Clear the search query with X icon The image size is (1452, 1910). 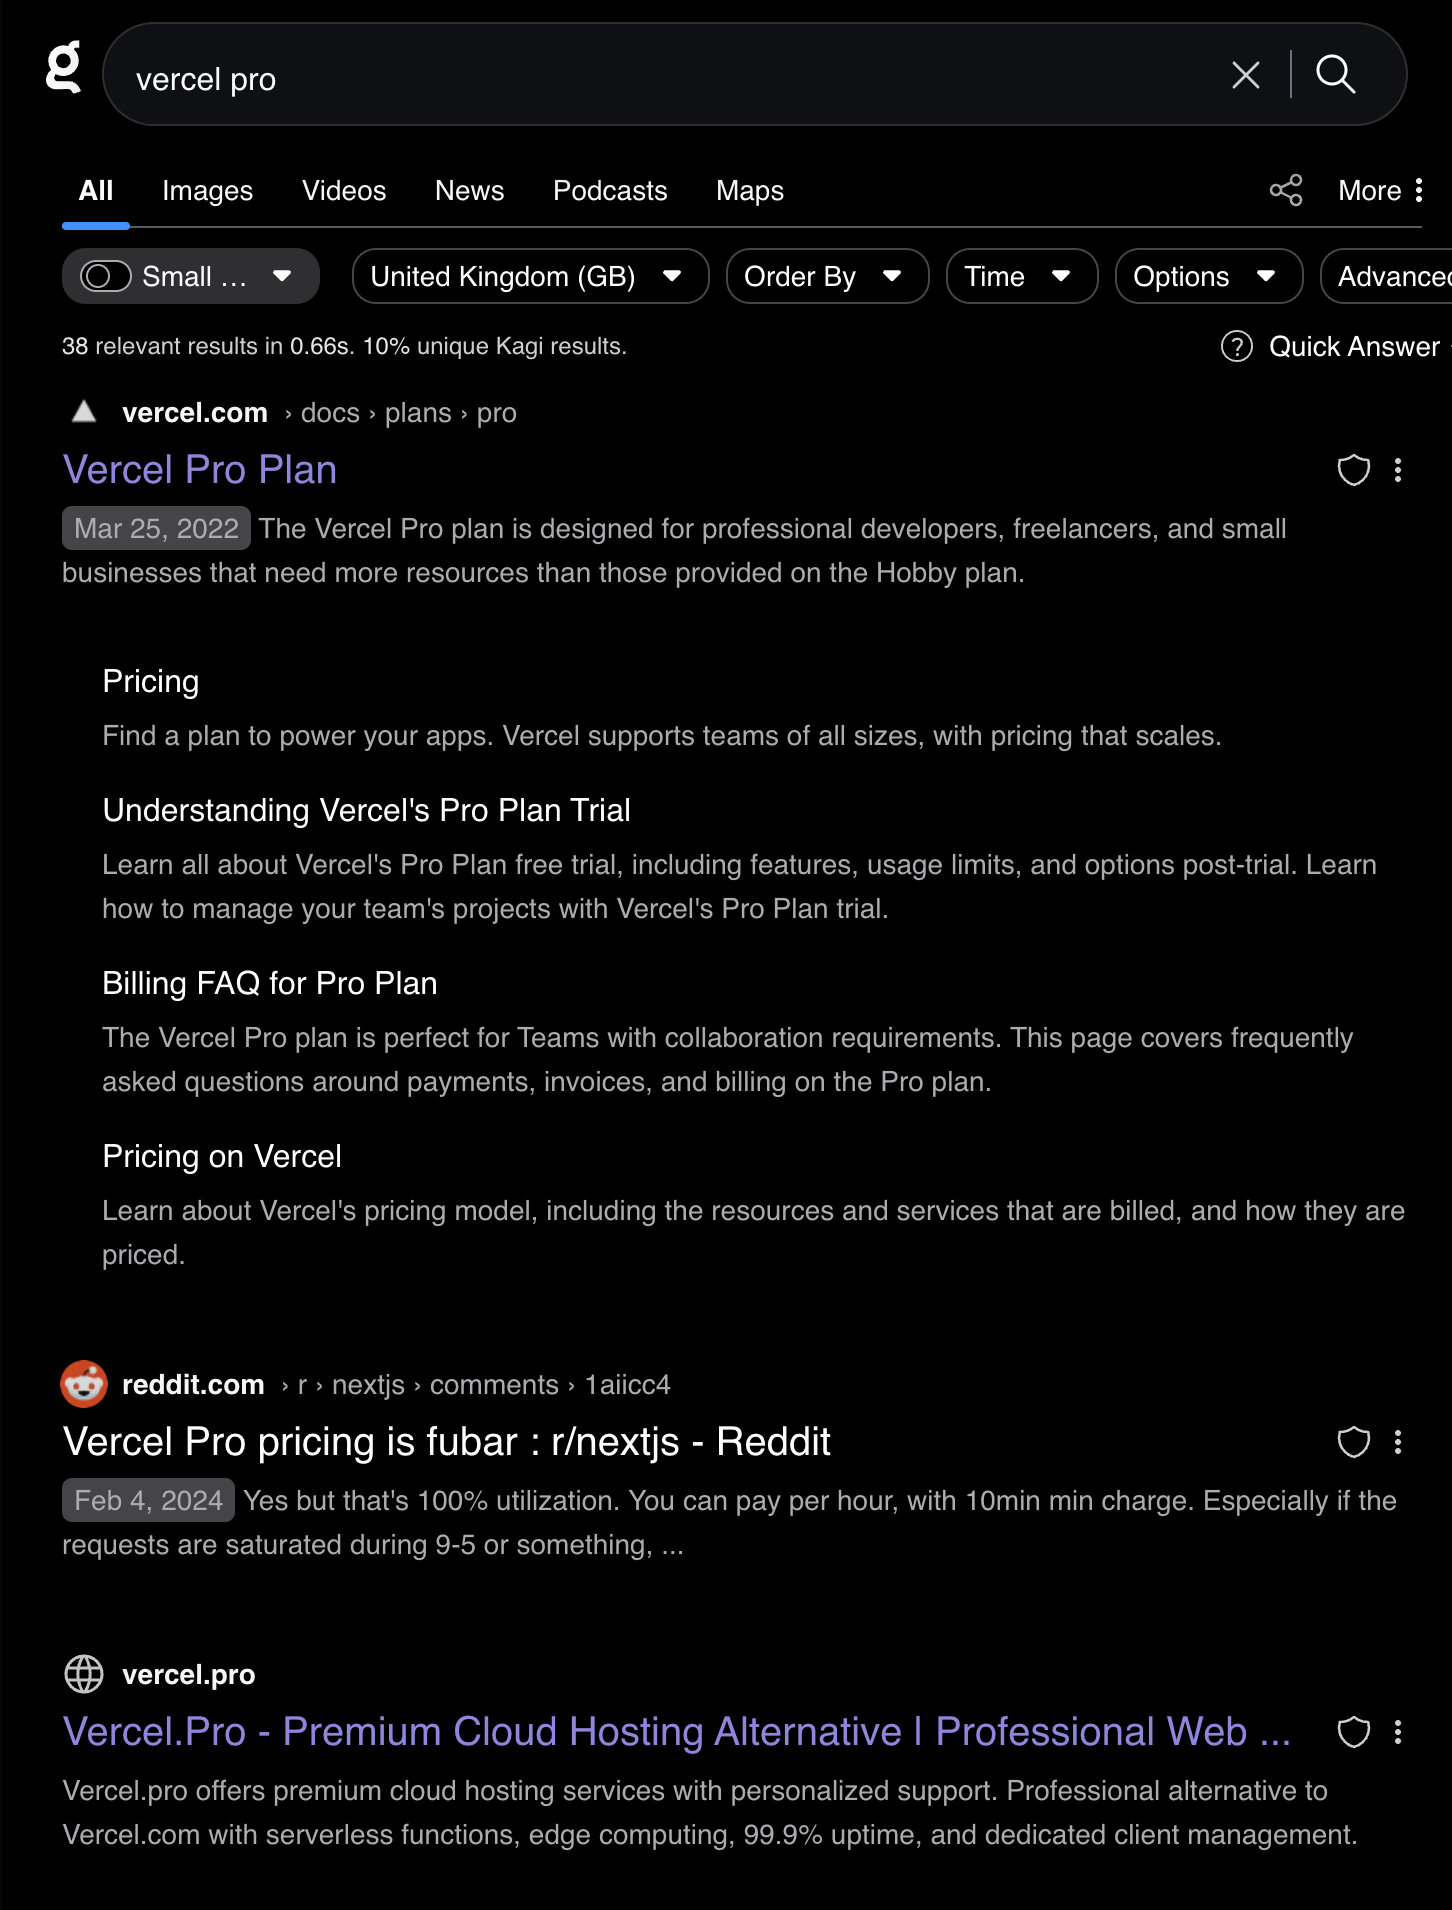pos(1245,75)
